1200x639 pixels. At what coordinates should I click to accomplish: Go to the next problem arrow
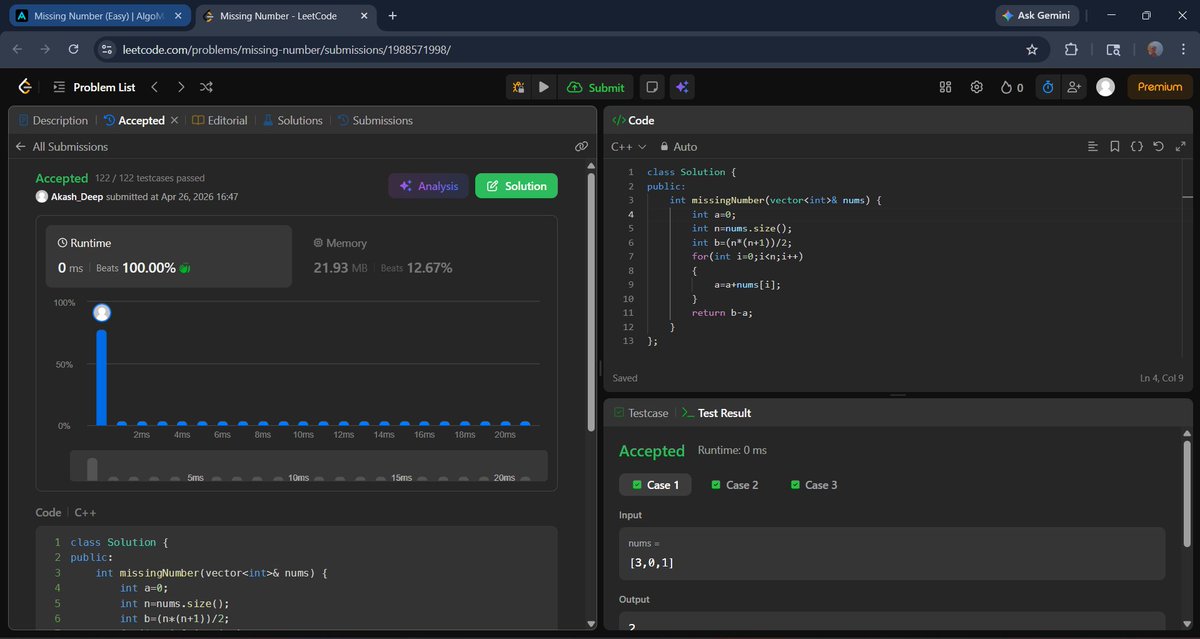180,87
